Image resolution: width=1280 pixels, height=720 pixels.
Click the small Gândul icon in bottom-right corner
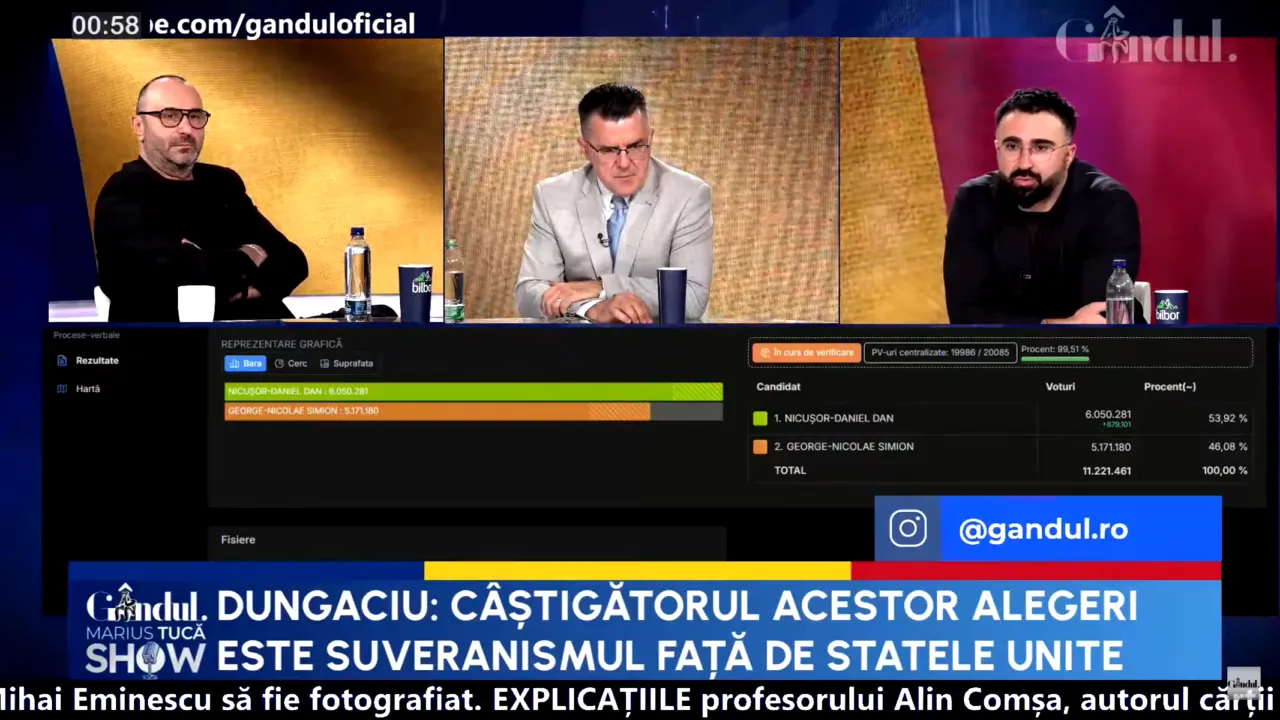coord(1244,683)
